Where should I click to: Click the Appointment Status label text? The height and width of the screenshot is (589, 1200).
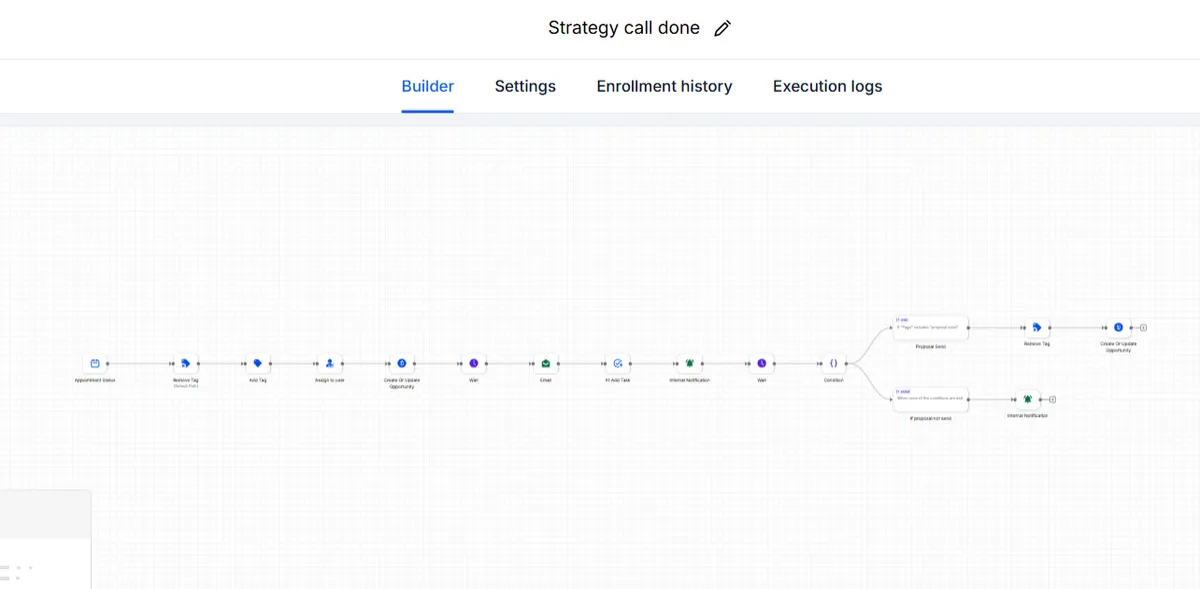95,380
